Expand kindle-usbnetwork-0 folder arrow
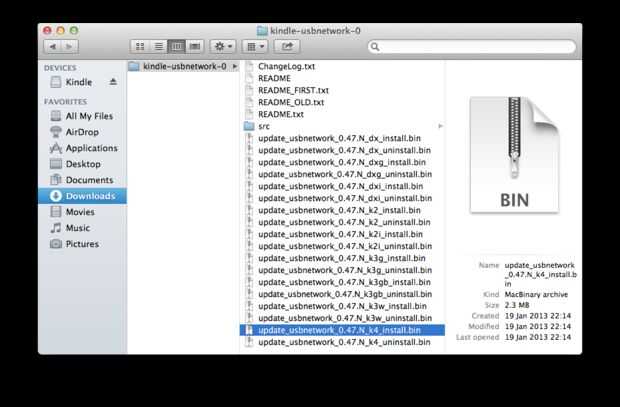This screenshot has height=407, width=620. point(234,66)
